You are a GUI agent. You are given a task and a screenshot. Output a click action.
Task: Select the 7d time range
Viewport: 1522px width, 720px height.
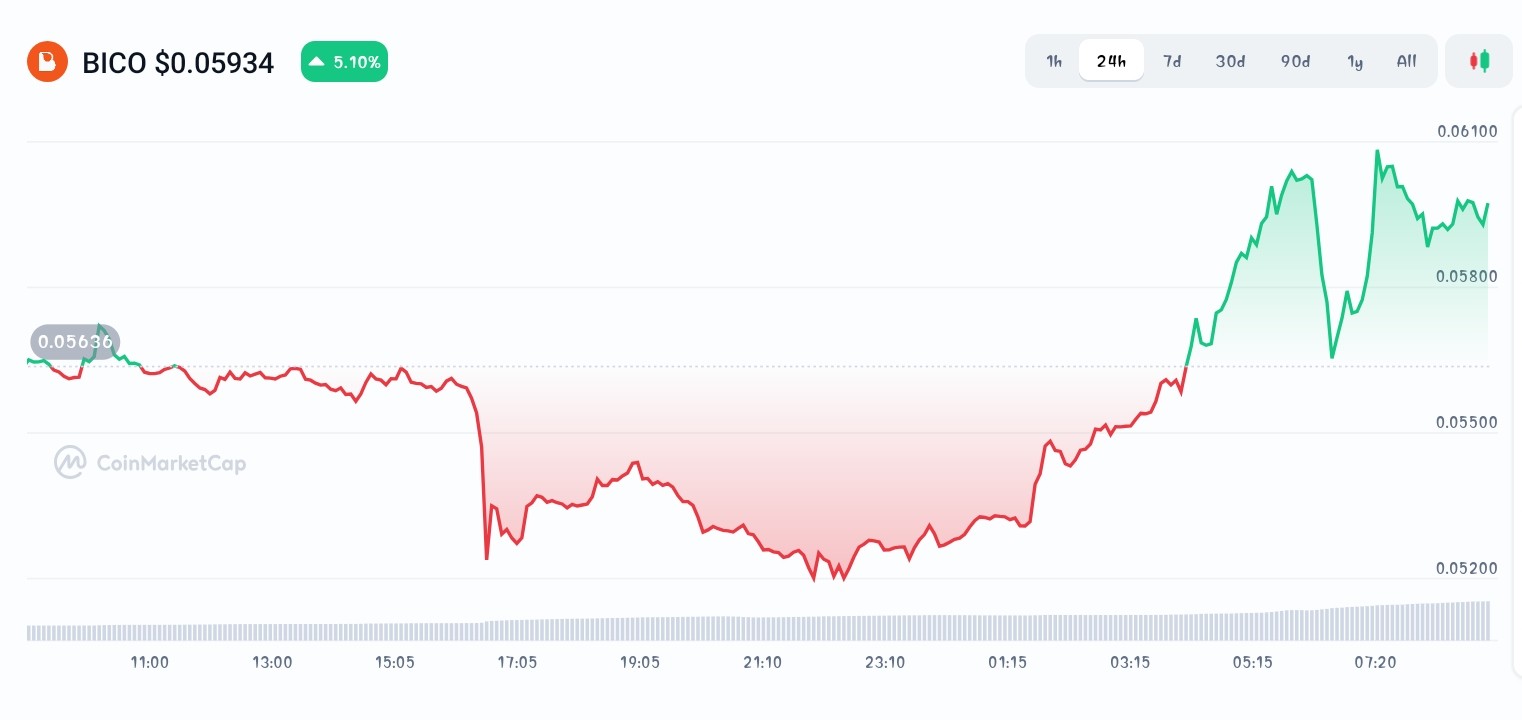(x=1172, y=61)
